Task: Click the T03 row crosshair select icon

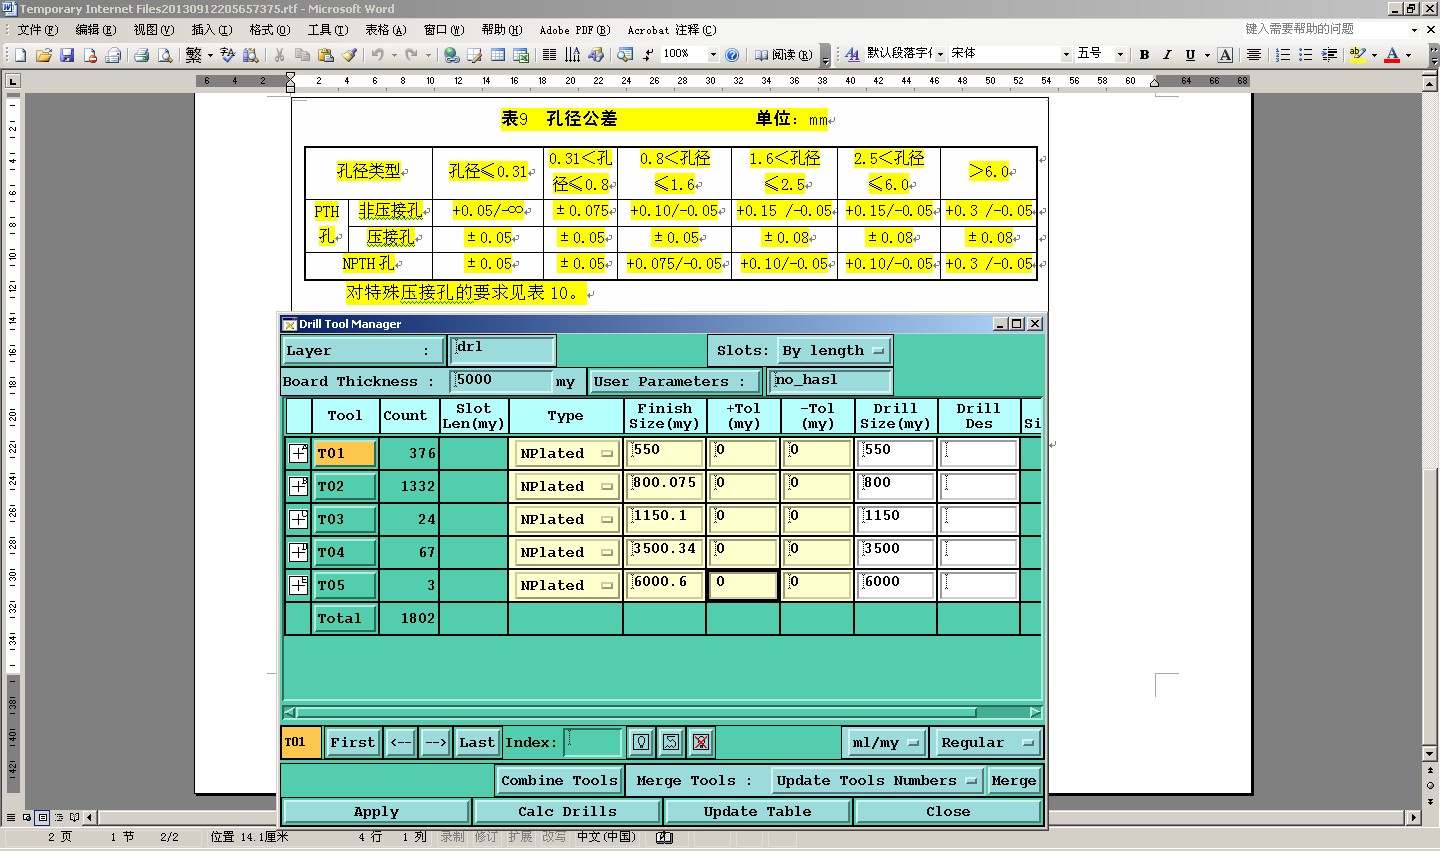Action: pos(298,519)
